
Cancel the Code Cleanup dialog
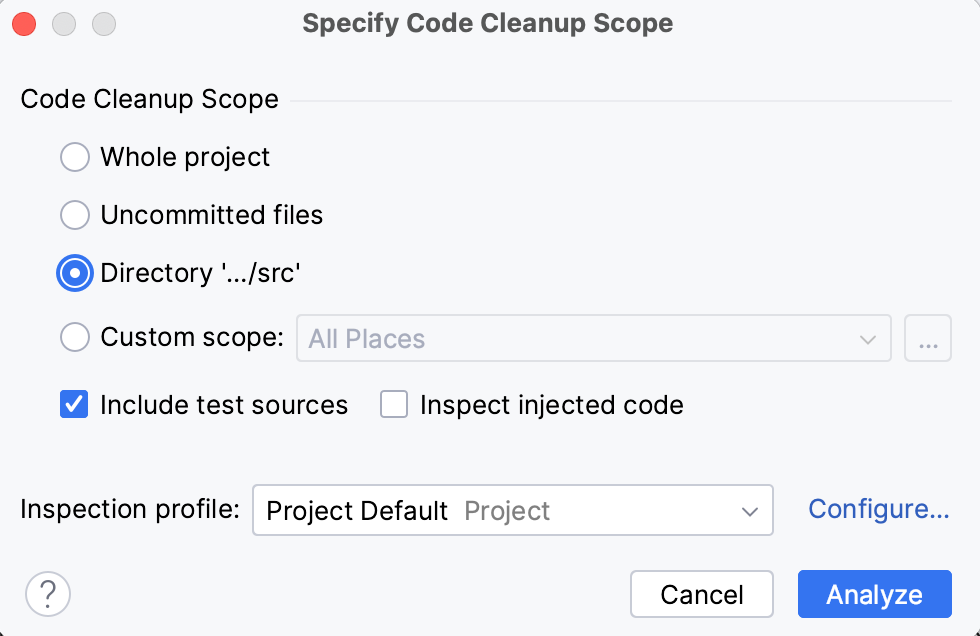click(702, 594)
